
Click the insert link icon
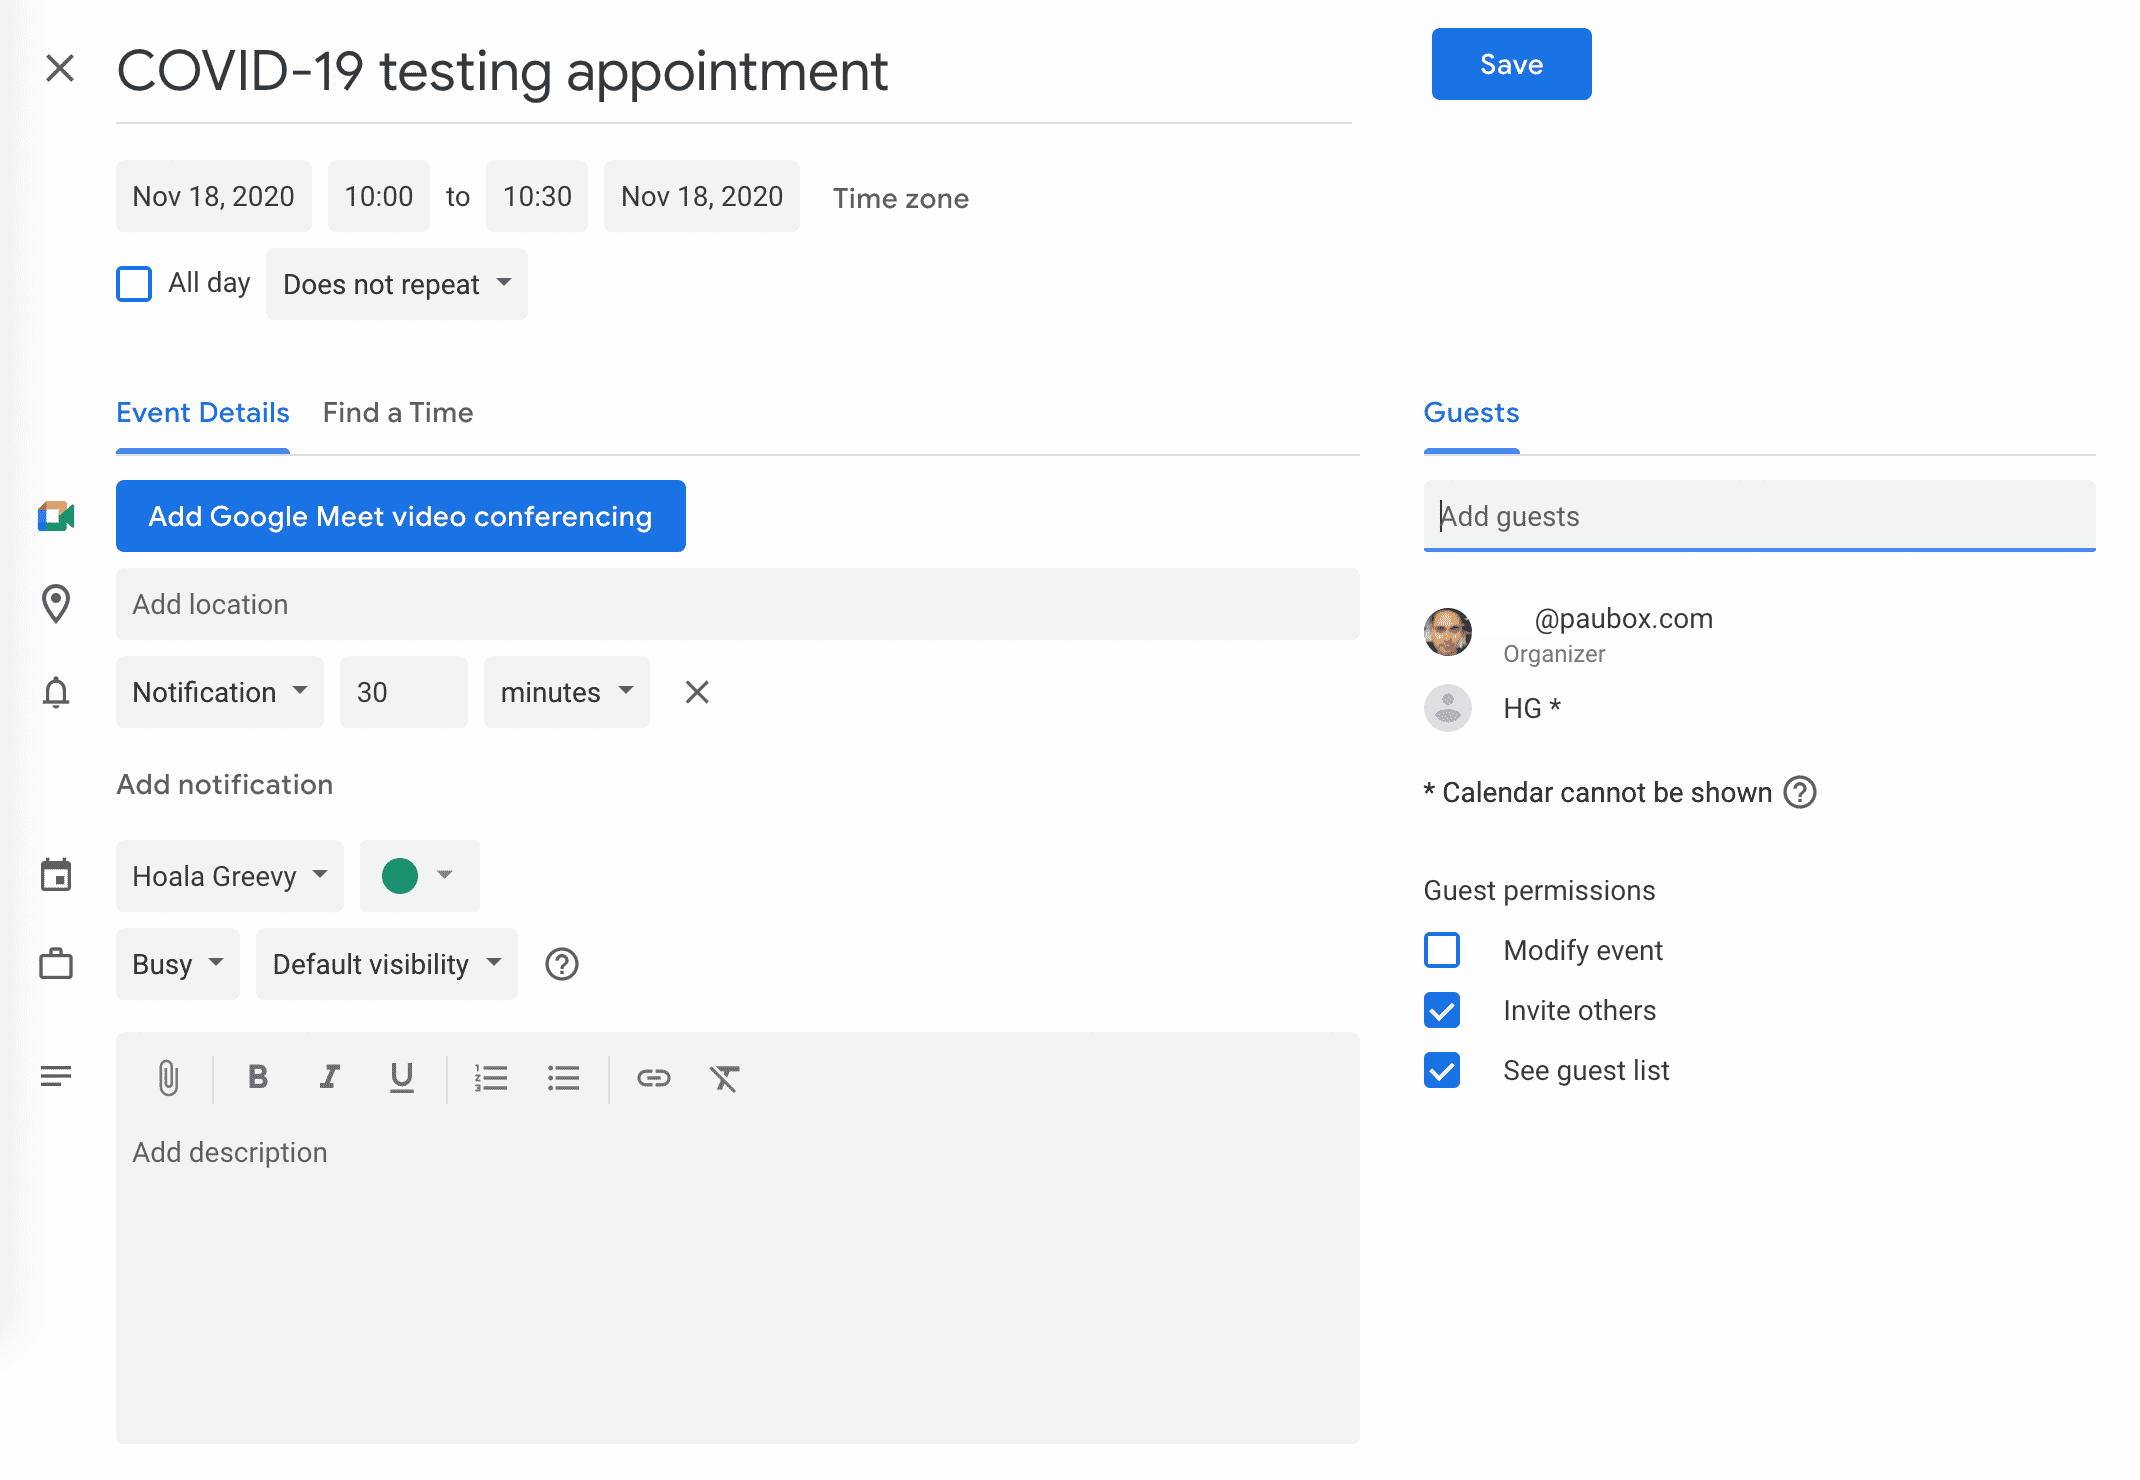point(653,1077)
